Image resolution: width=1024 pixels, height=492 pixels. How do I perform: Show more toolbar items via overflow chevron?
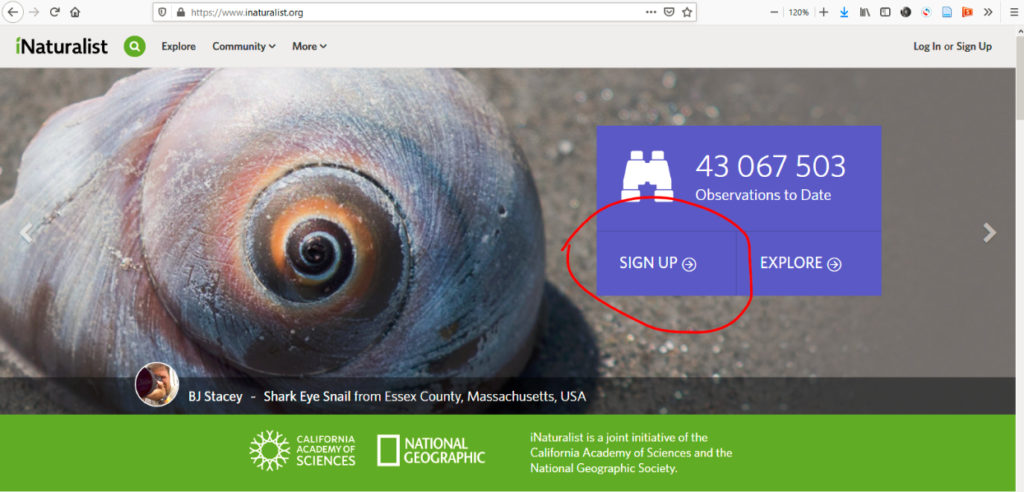[x=988, y=12]
